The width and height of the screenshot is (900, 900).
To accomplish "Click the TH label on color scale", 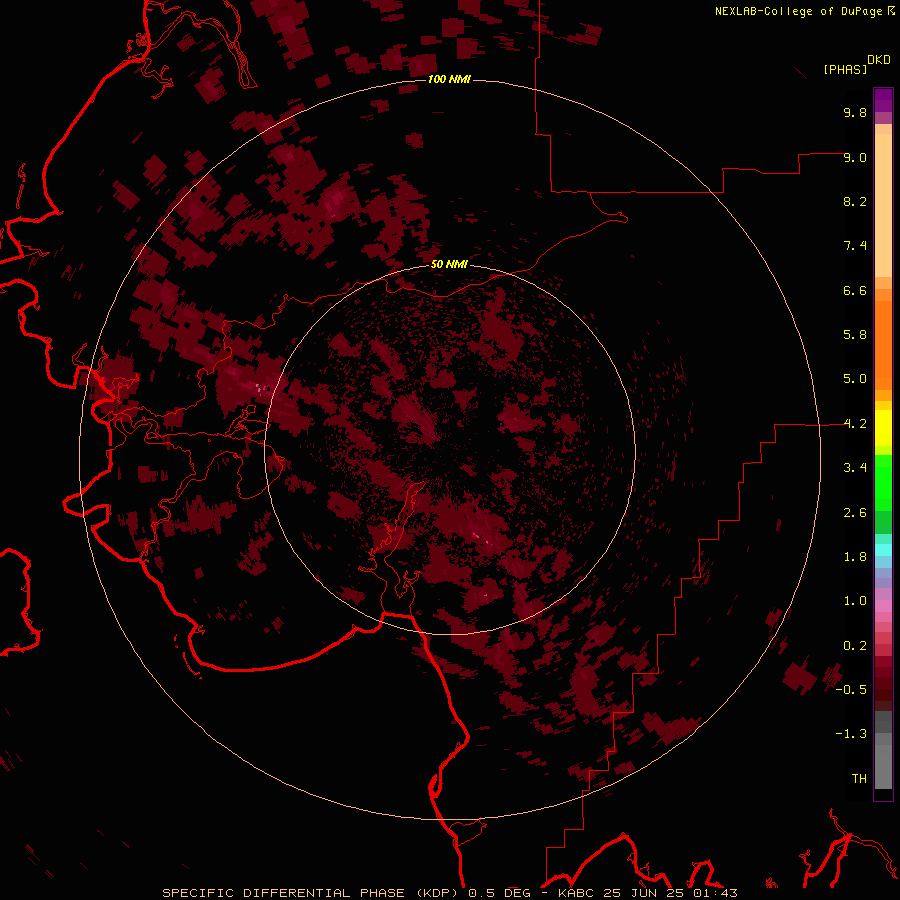I will (859, 779).
